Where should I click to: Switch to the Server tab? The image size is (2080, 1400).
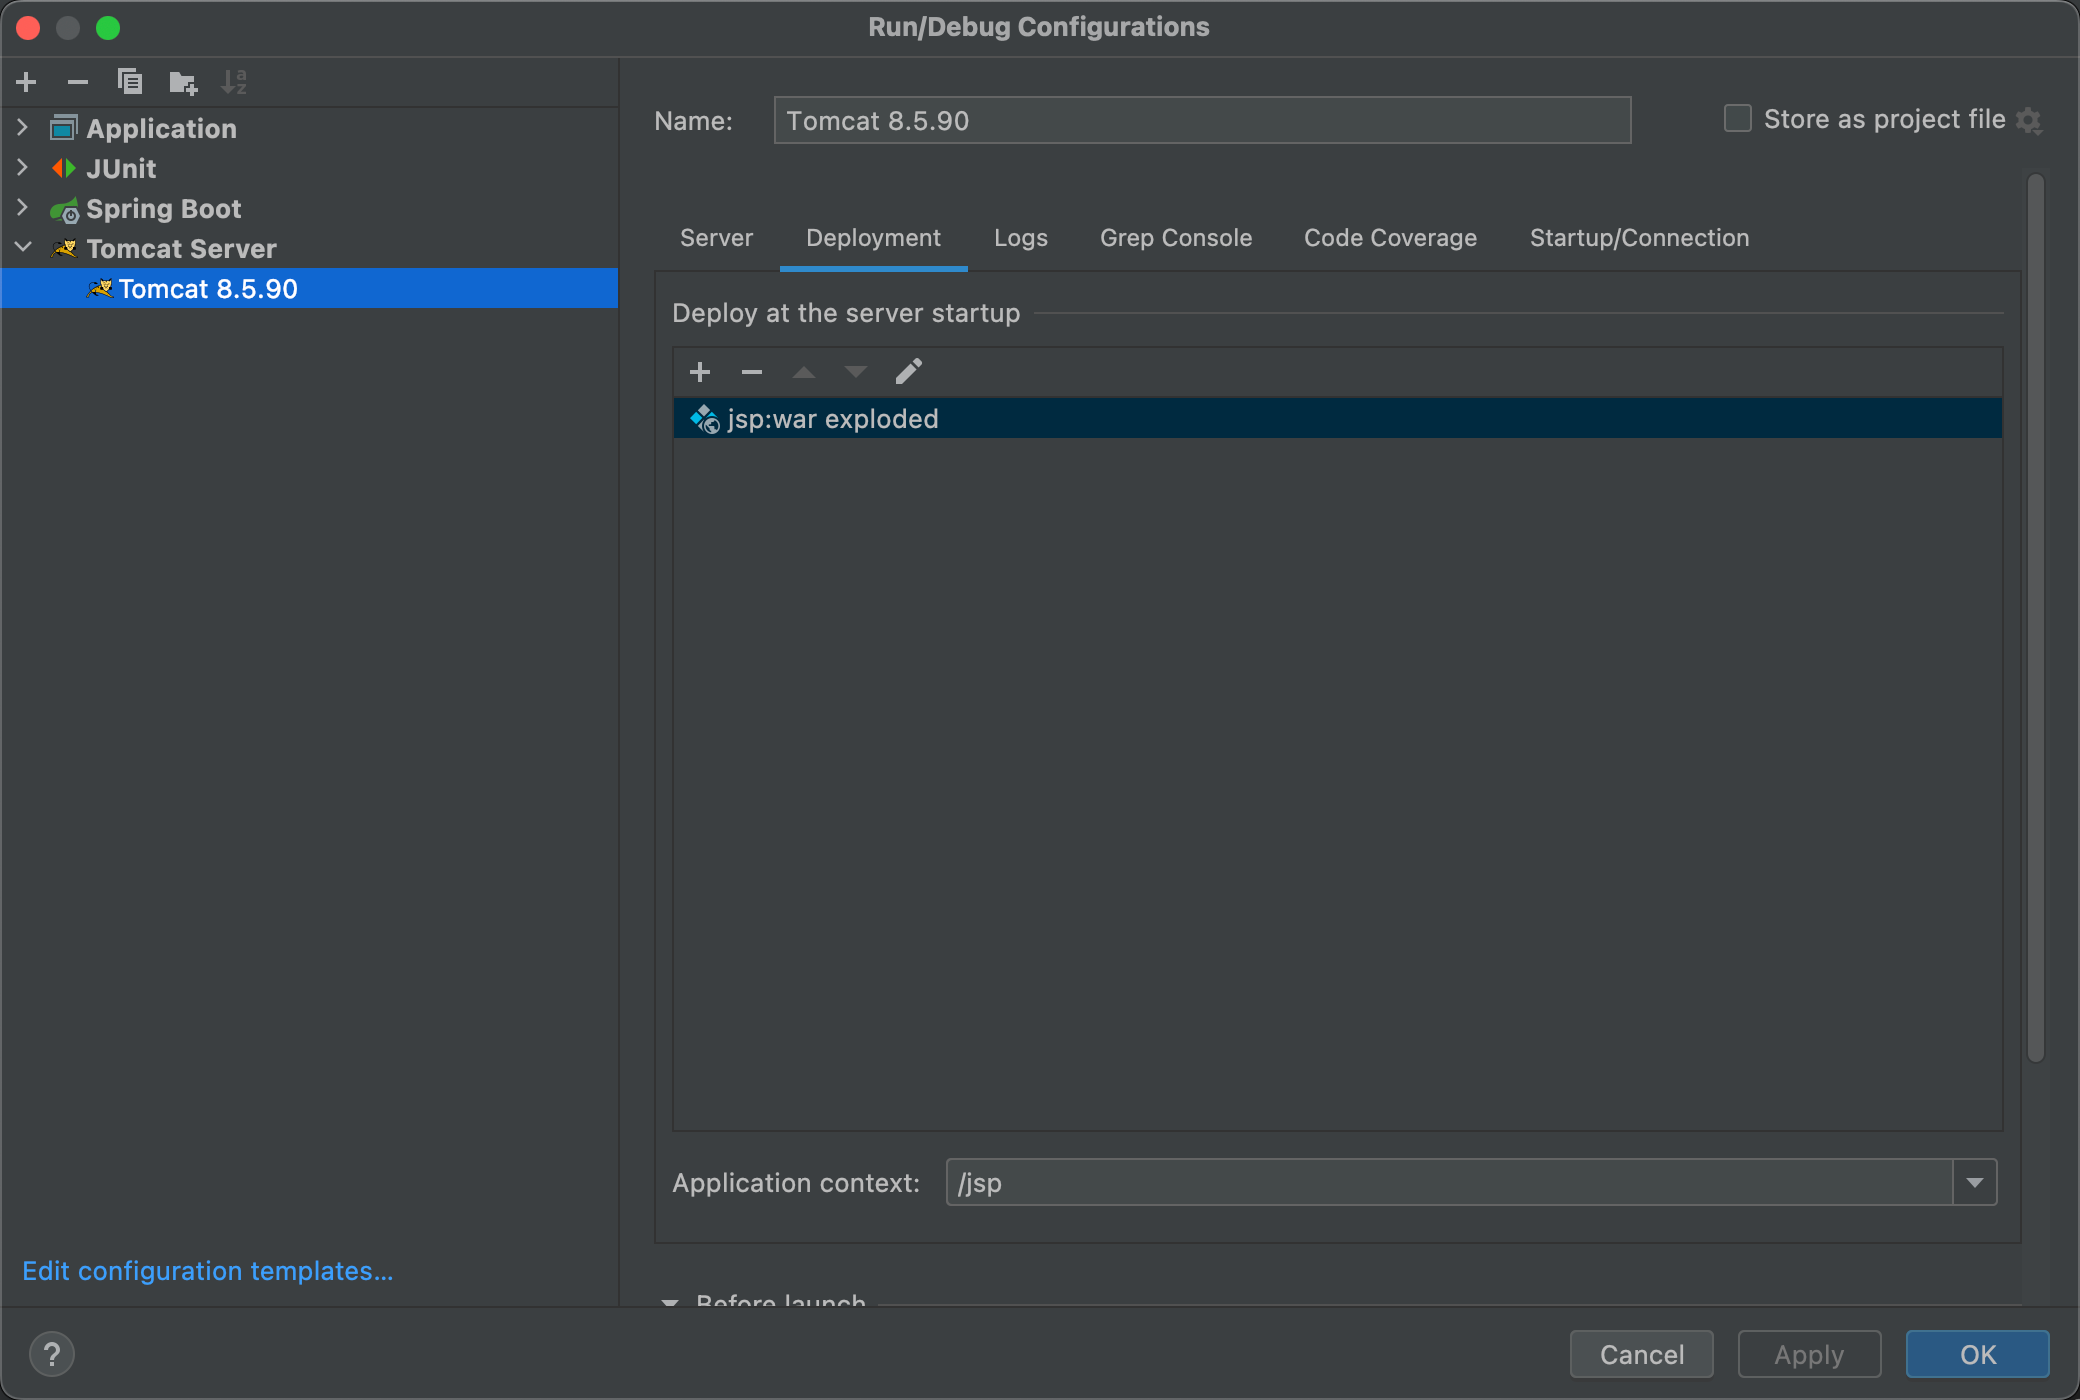pos(716,238)
